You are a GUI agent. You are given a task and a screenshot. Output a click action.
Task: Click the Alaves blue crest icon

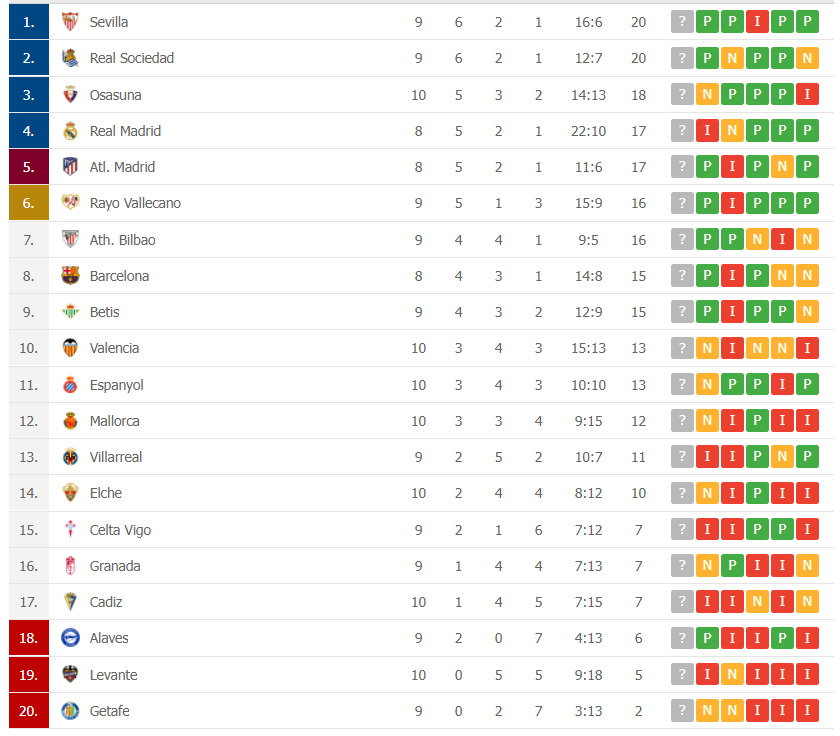tap(70, 638)
